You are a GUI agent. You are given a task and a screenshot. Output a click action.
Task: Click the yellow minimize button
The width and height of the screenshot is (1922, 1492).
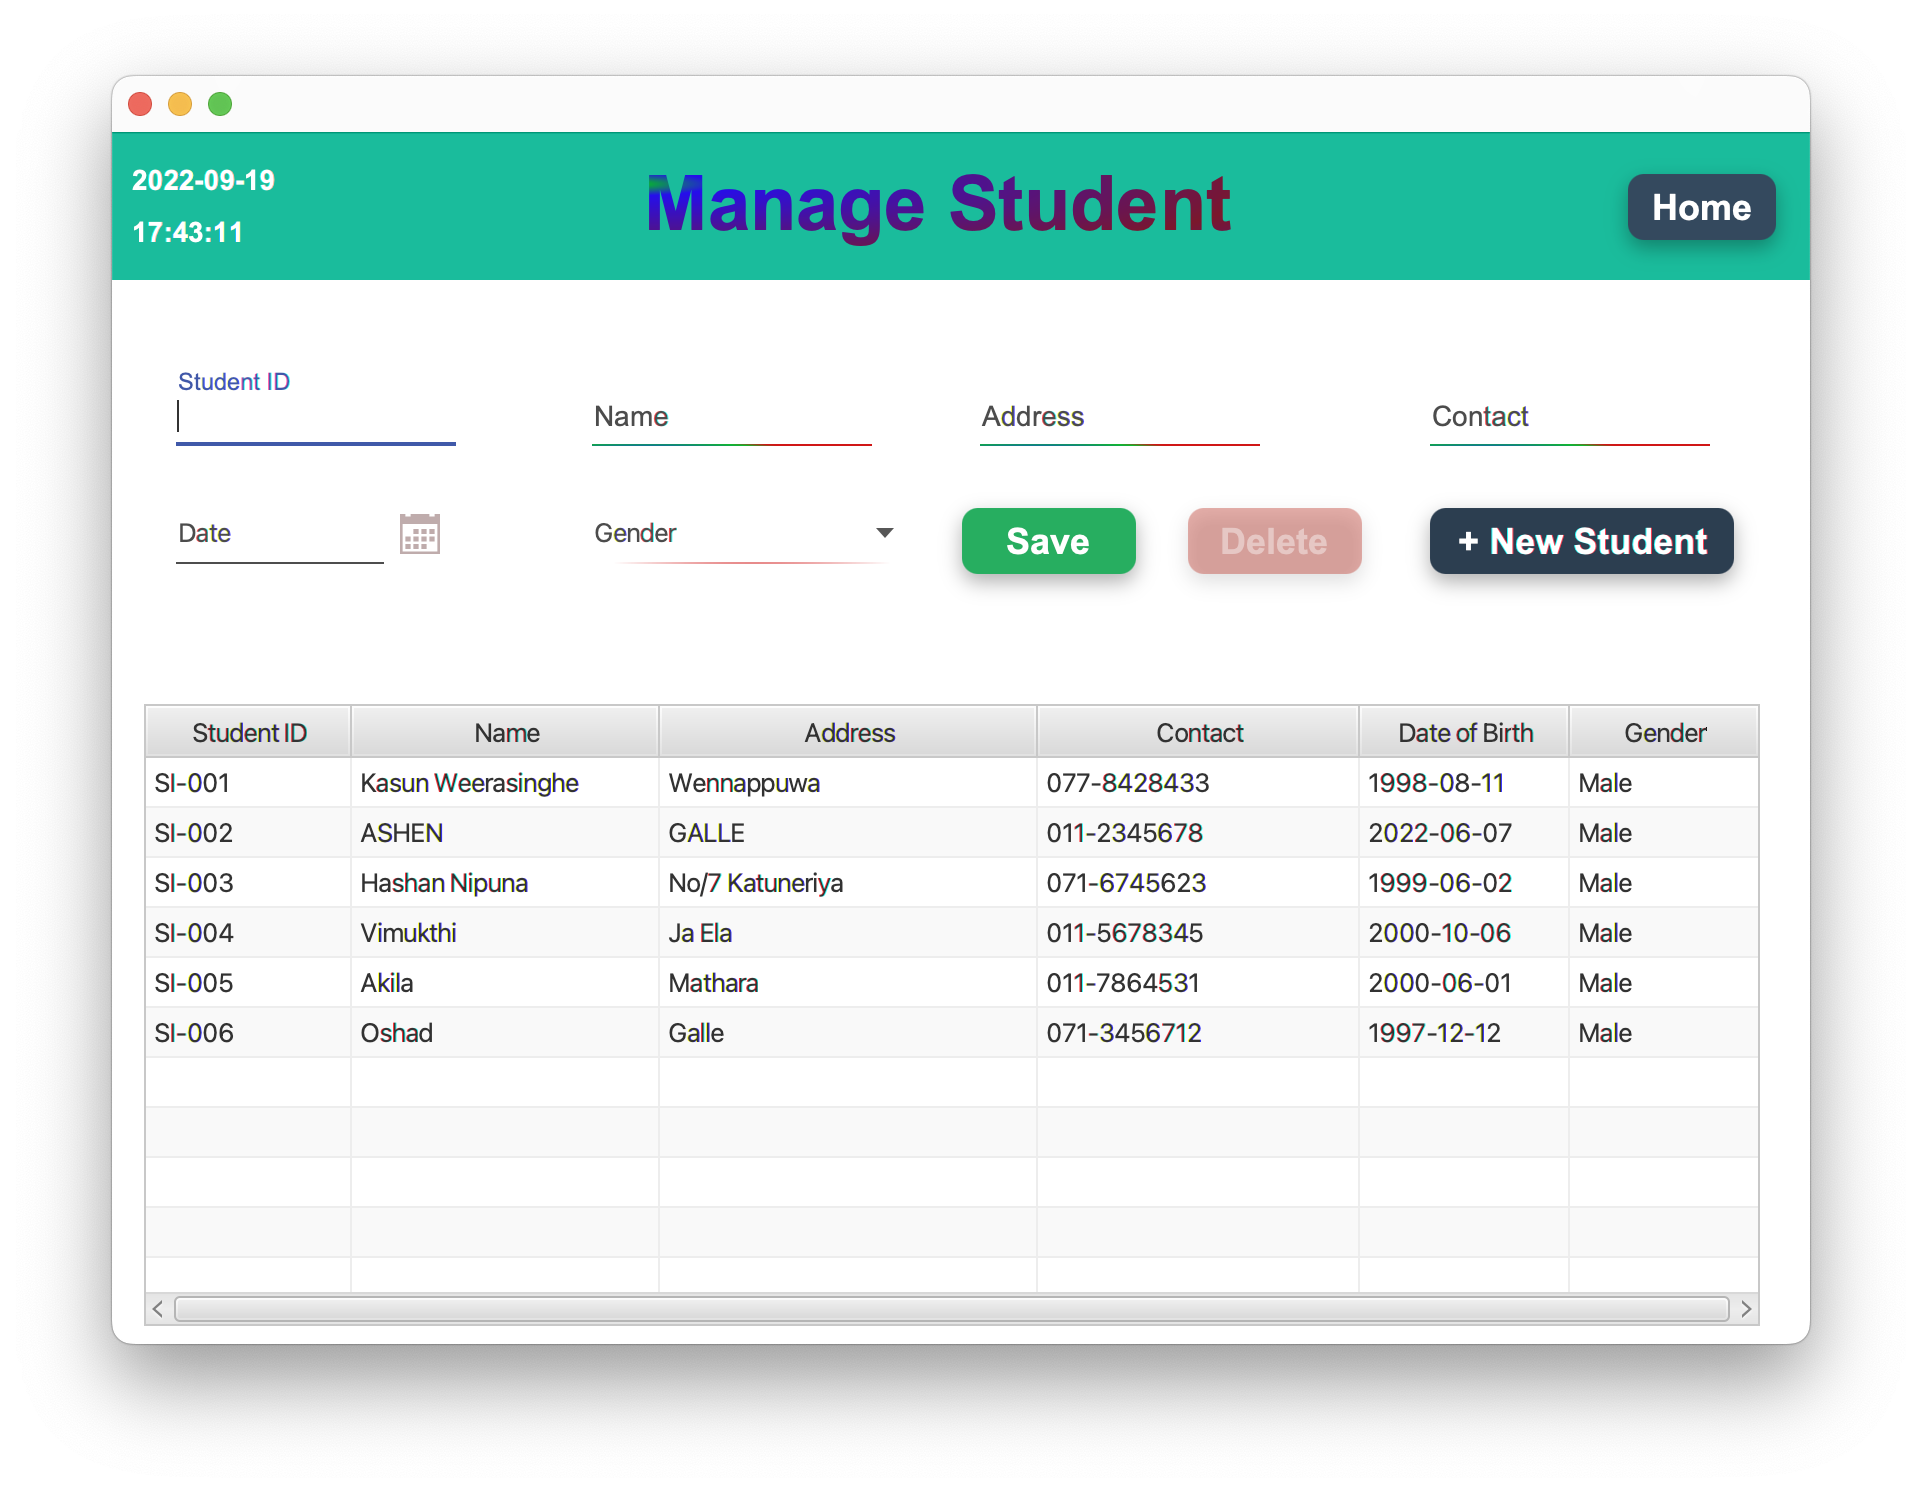(x=180, y=104)
